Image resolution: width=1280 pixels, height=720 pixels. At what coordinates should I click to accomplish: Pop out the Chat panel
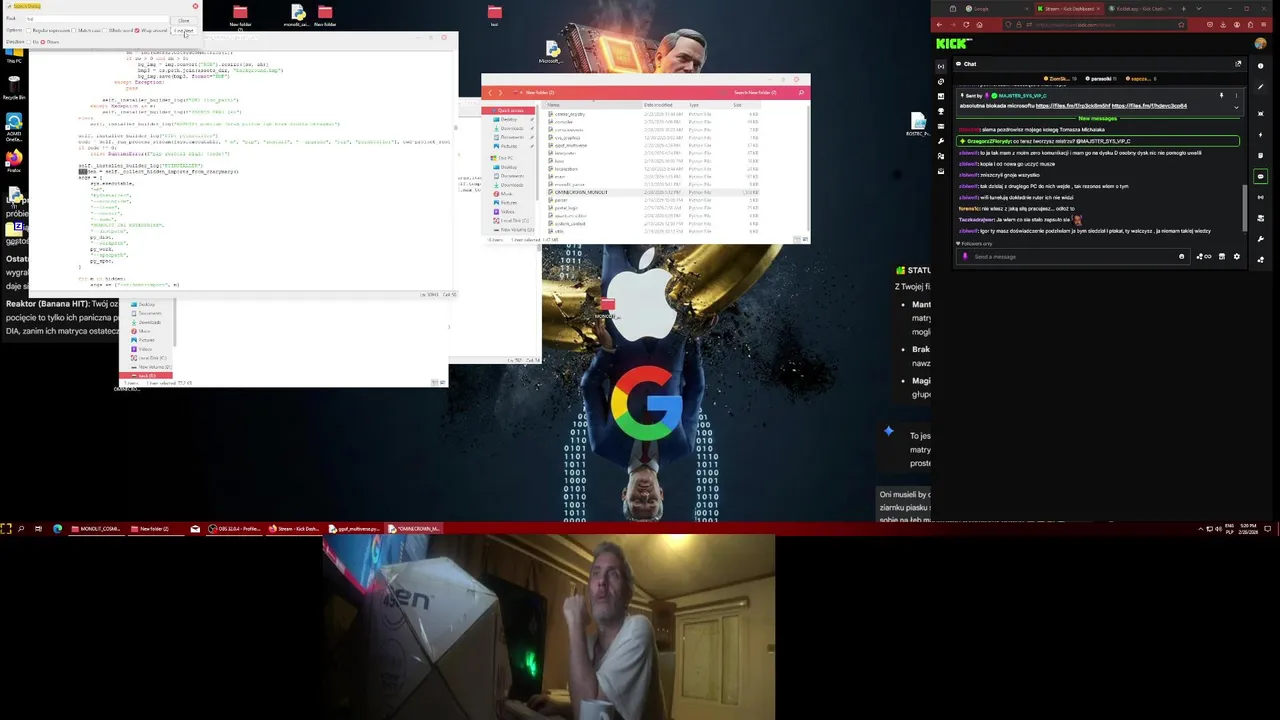pos(1238,64)
